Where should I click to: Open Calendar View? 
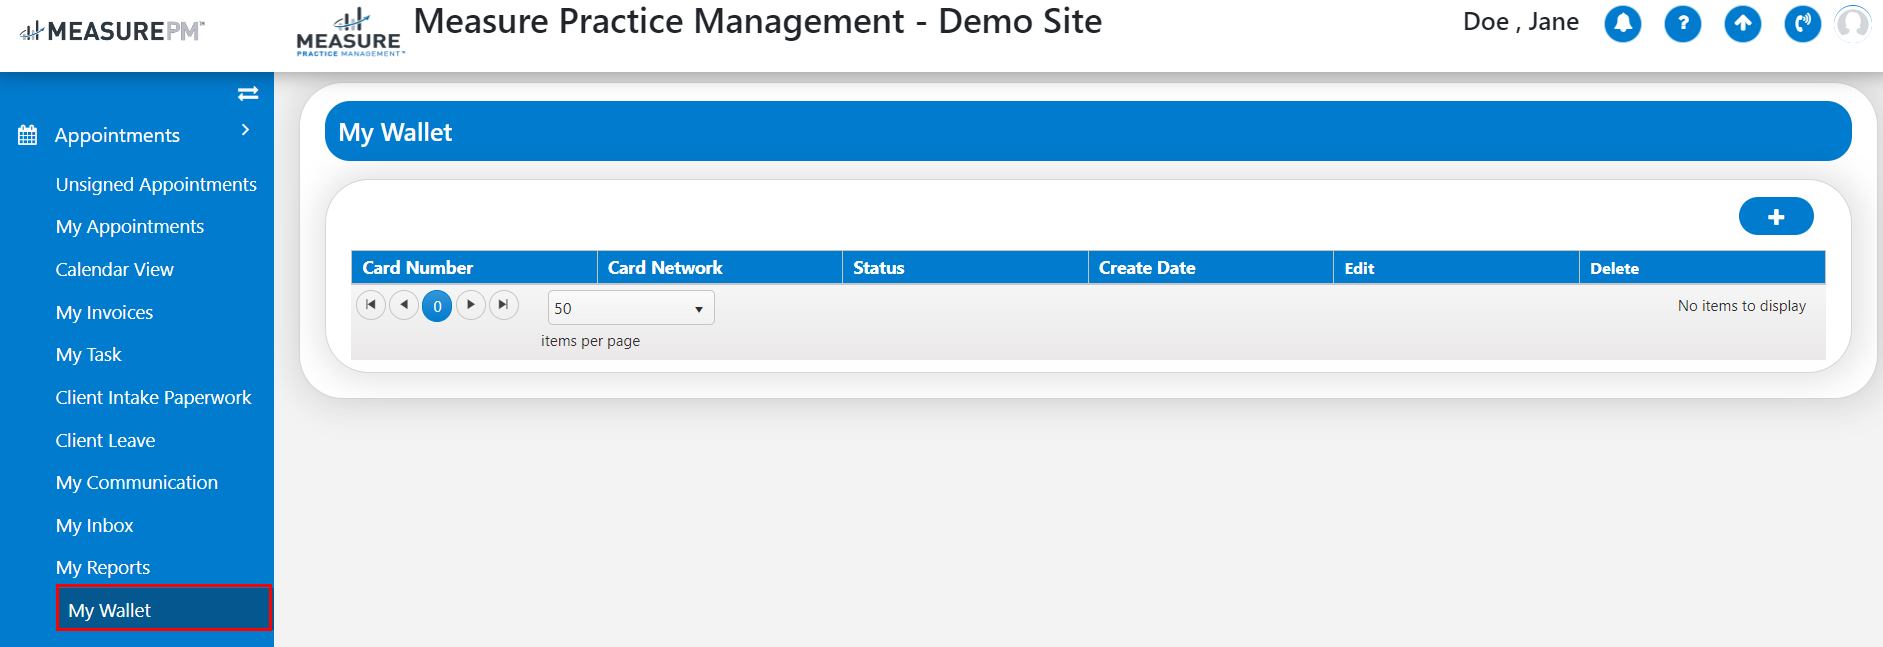(x=115, y=269)
